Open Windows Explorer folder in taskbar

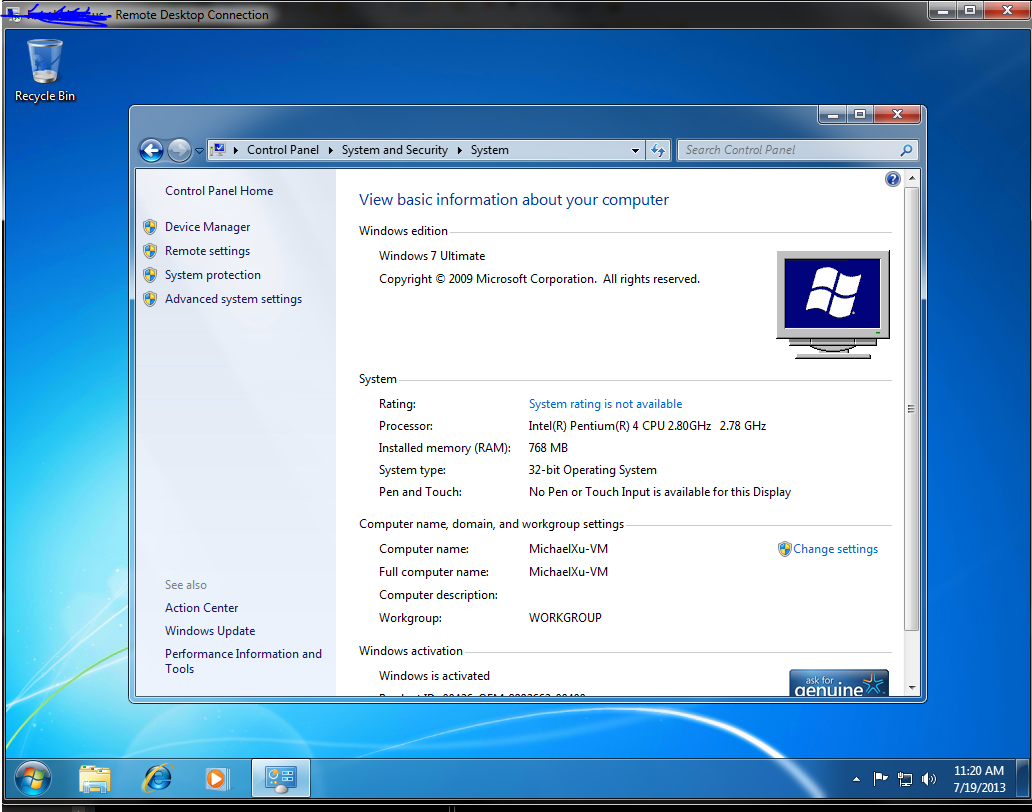(95, 777)
